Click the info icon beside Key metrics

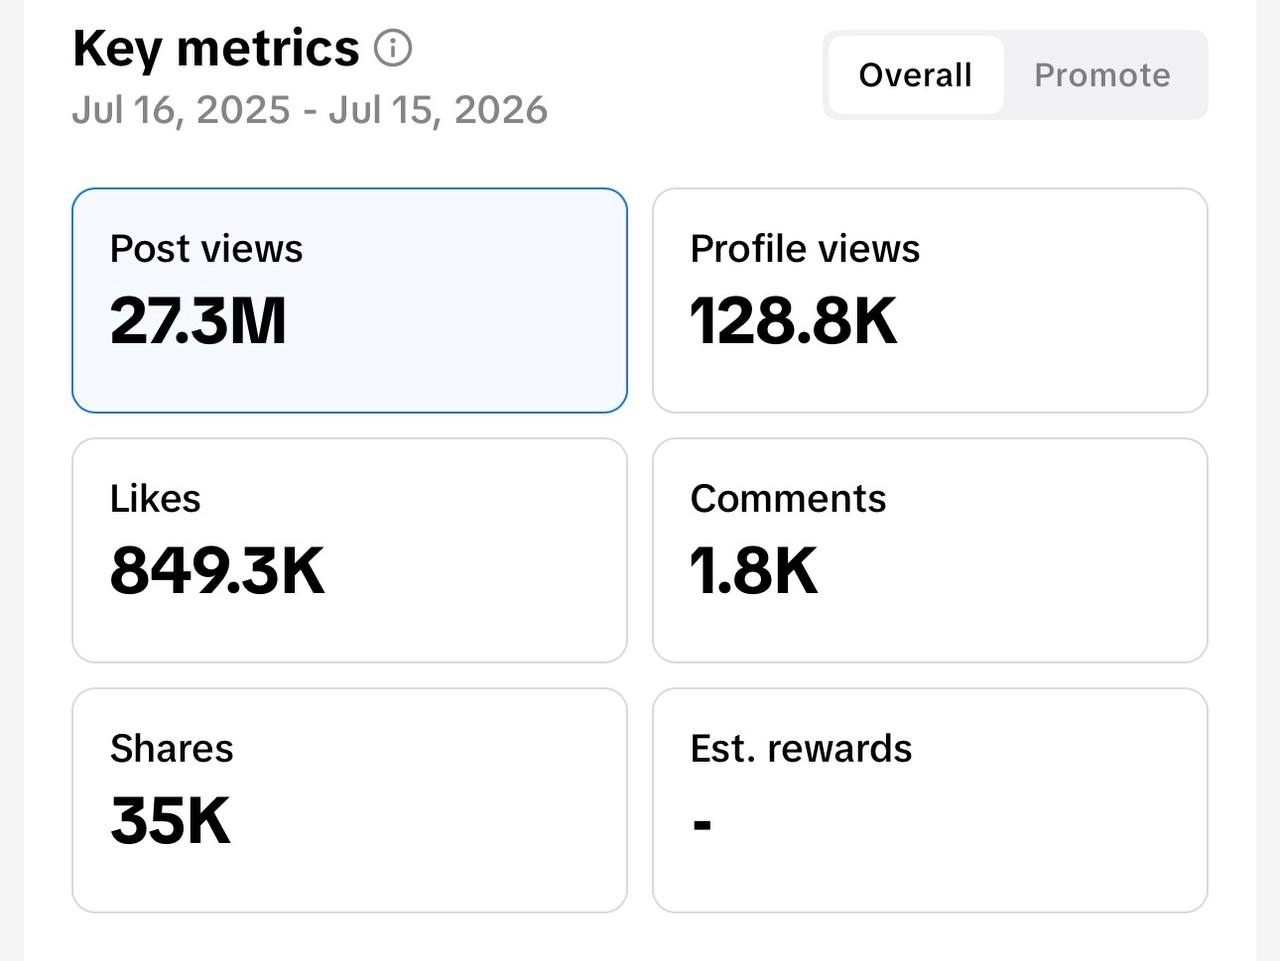coord(393,48)
